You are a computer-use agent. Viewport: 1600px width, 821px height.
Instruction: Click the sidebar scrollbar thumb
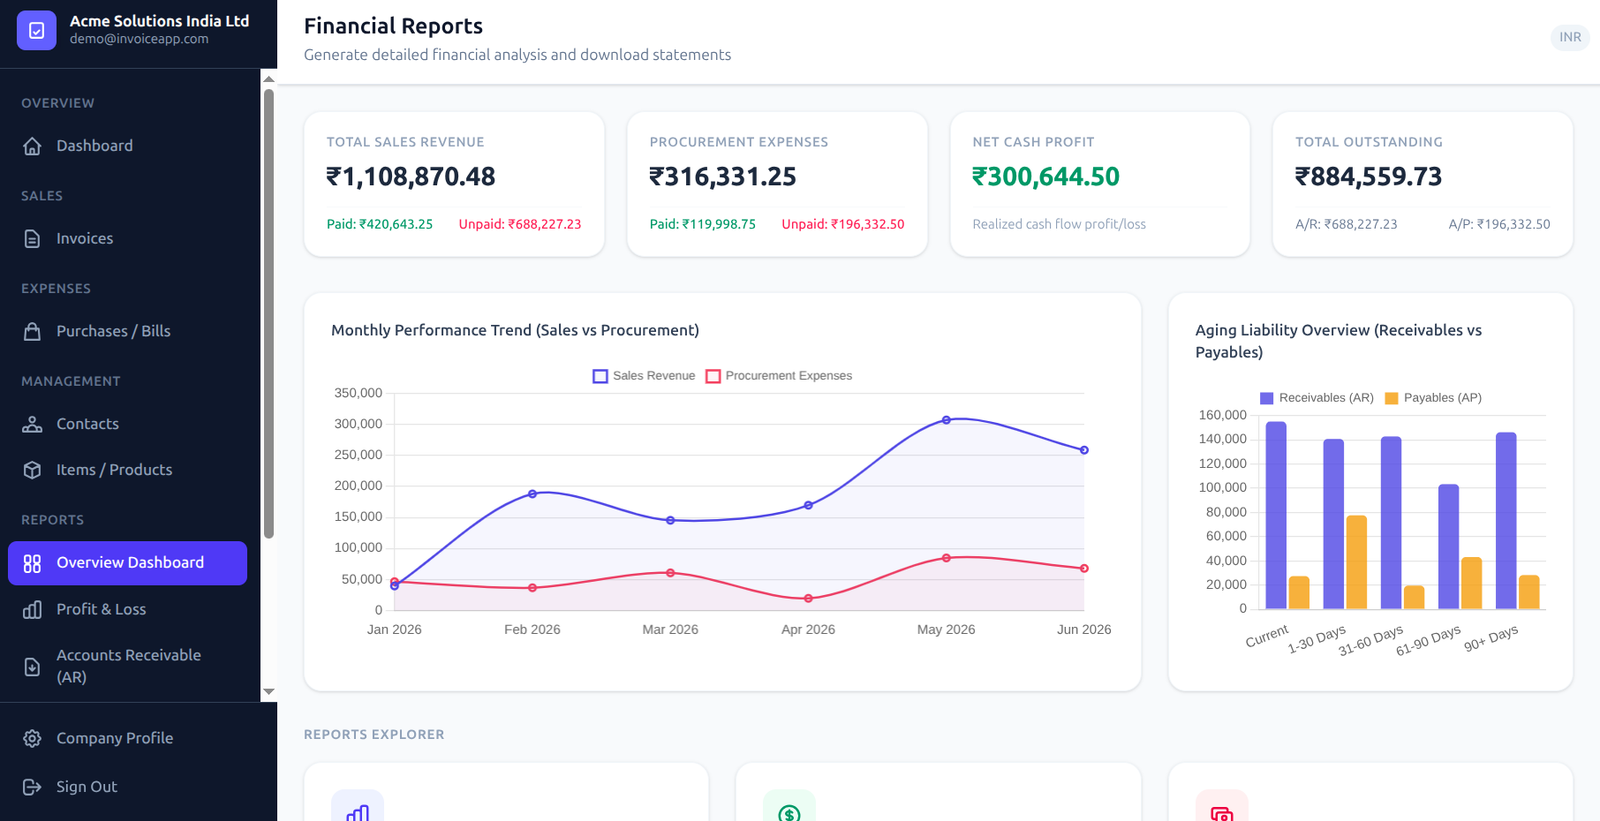coord(268,314)
